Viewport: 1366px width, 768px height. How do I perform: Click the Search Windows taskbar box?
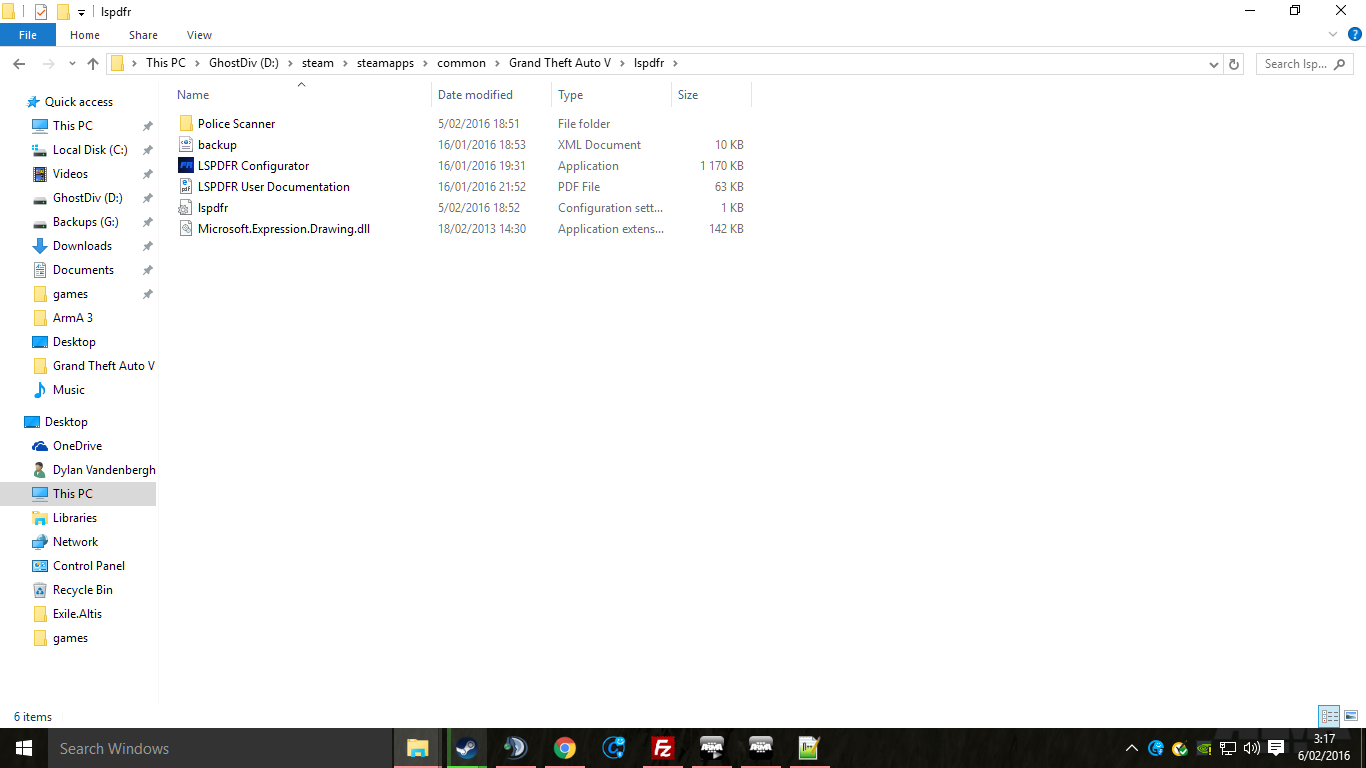coord(220,748)
